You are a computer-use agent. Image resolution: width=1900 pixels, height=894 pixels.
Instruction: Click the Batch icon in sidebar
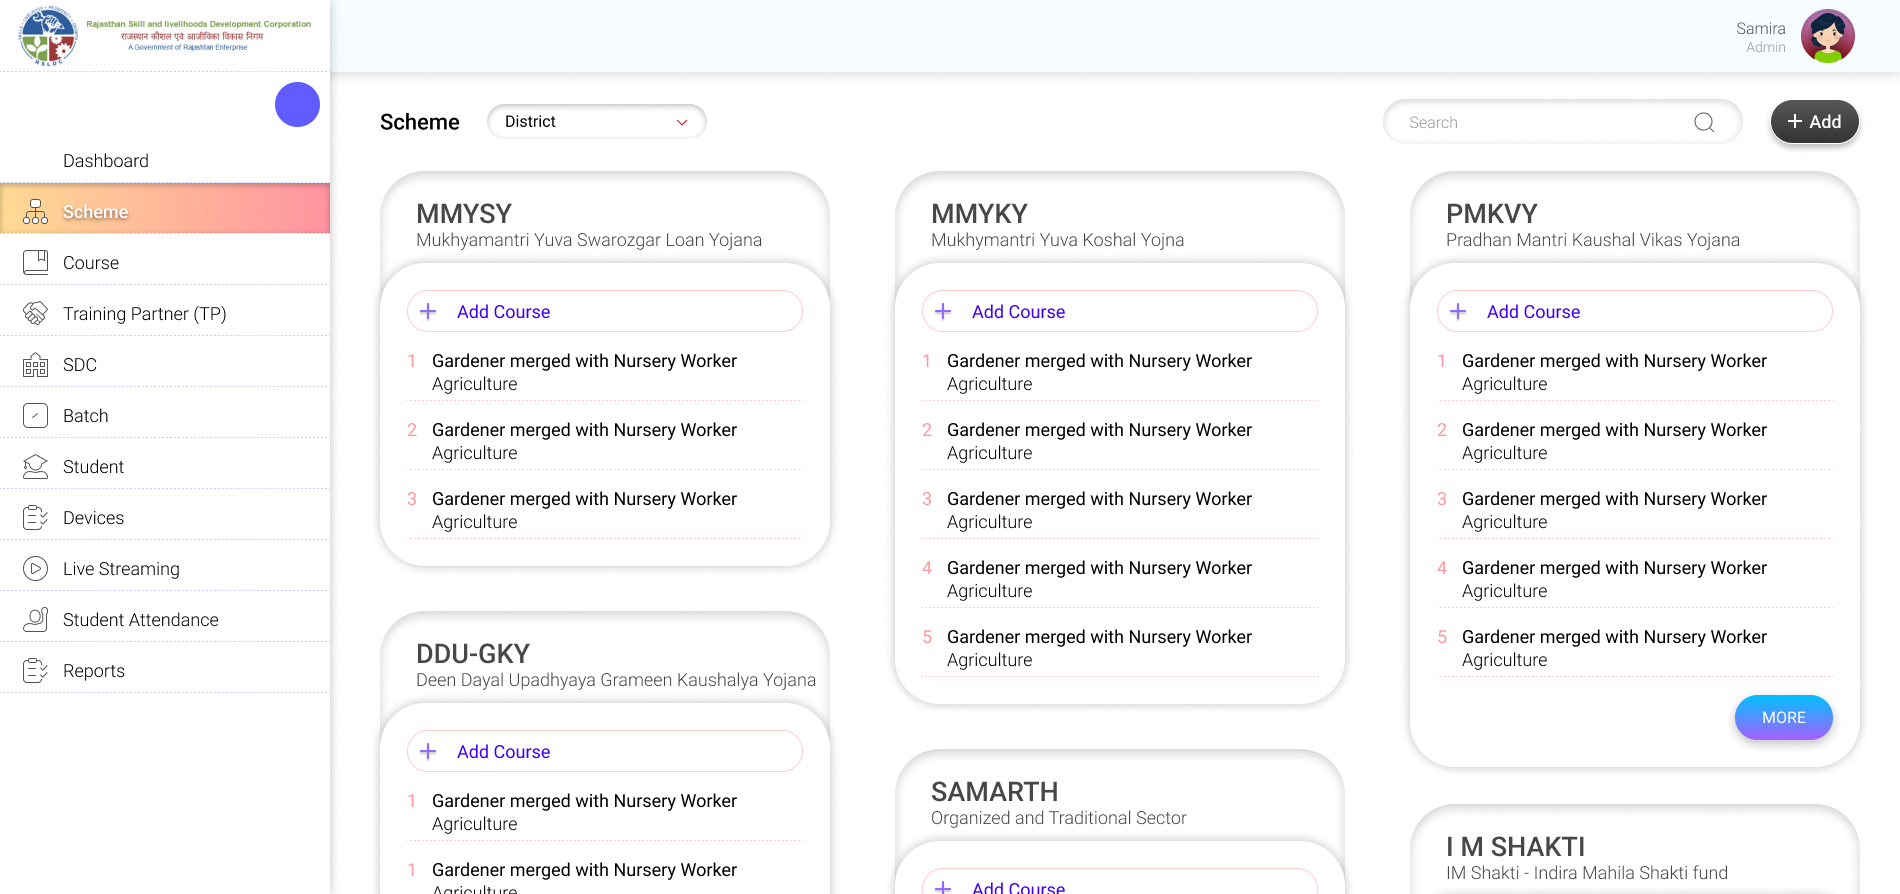coord(35,416)
